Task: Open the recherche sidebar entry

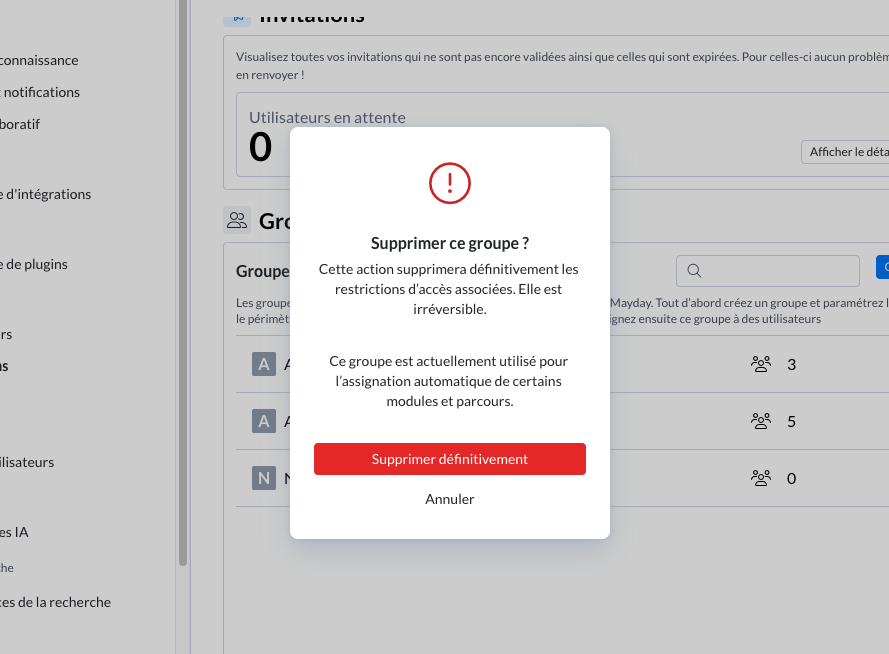Action: coord(56,602)
